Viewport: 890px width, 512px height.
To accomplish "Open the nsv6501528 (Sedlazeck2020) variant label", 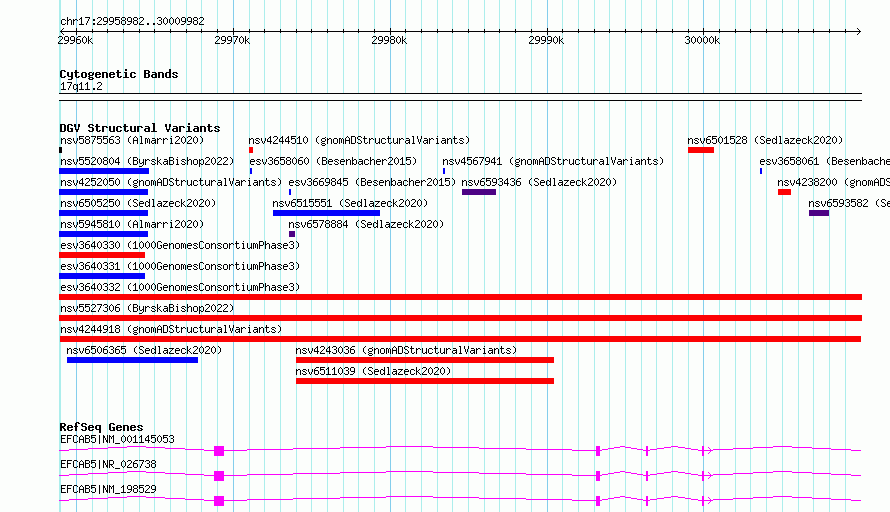I will [765, 140].
